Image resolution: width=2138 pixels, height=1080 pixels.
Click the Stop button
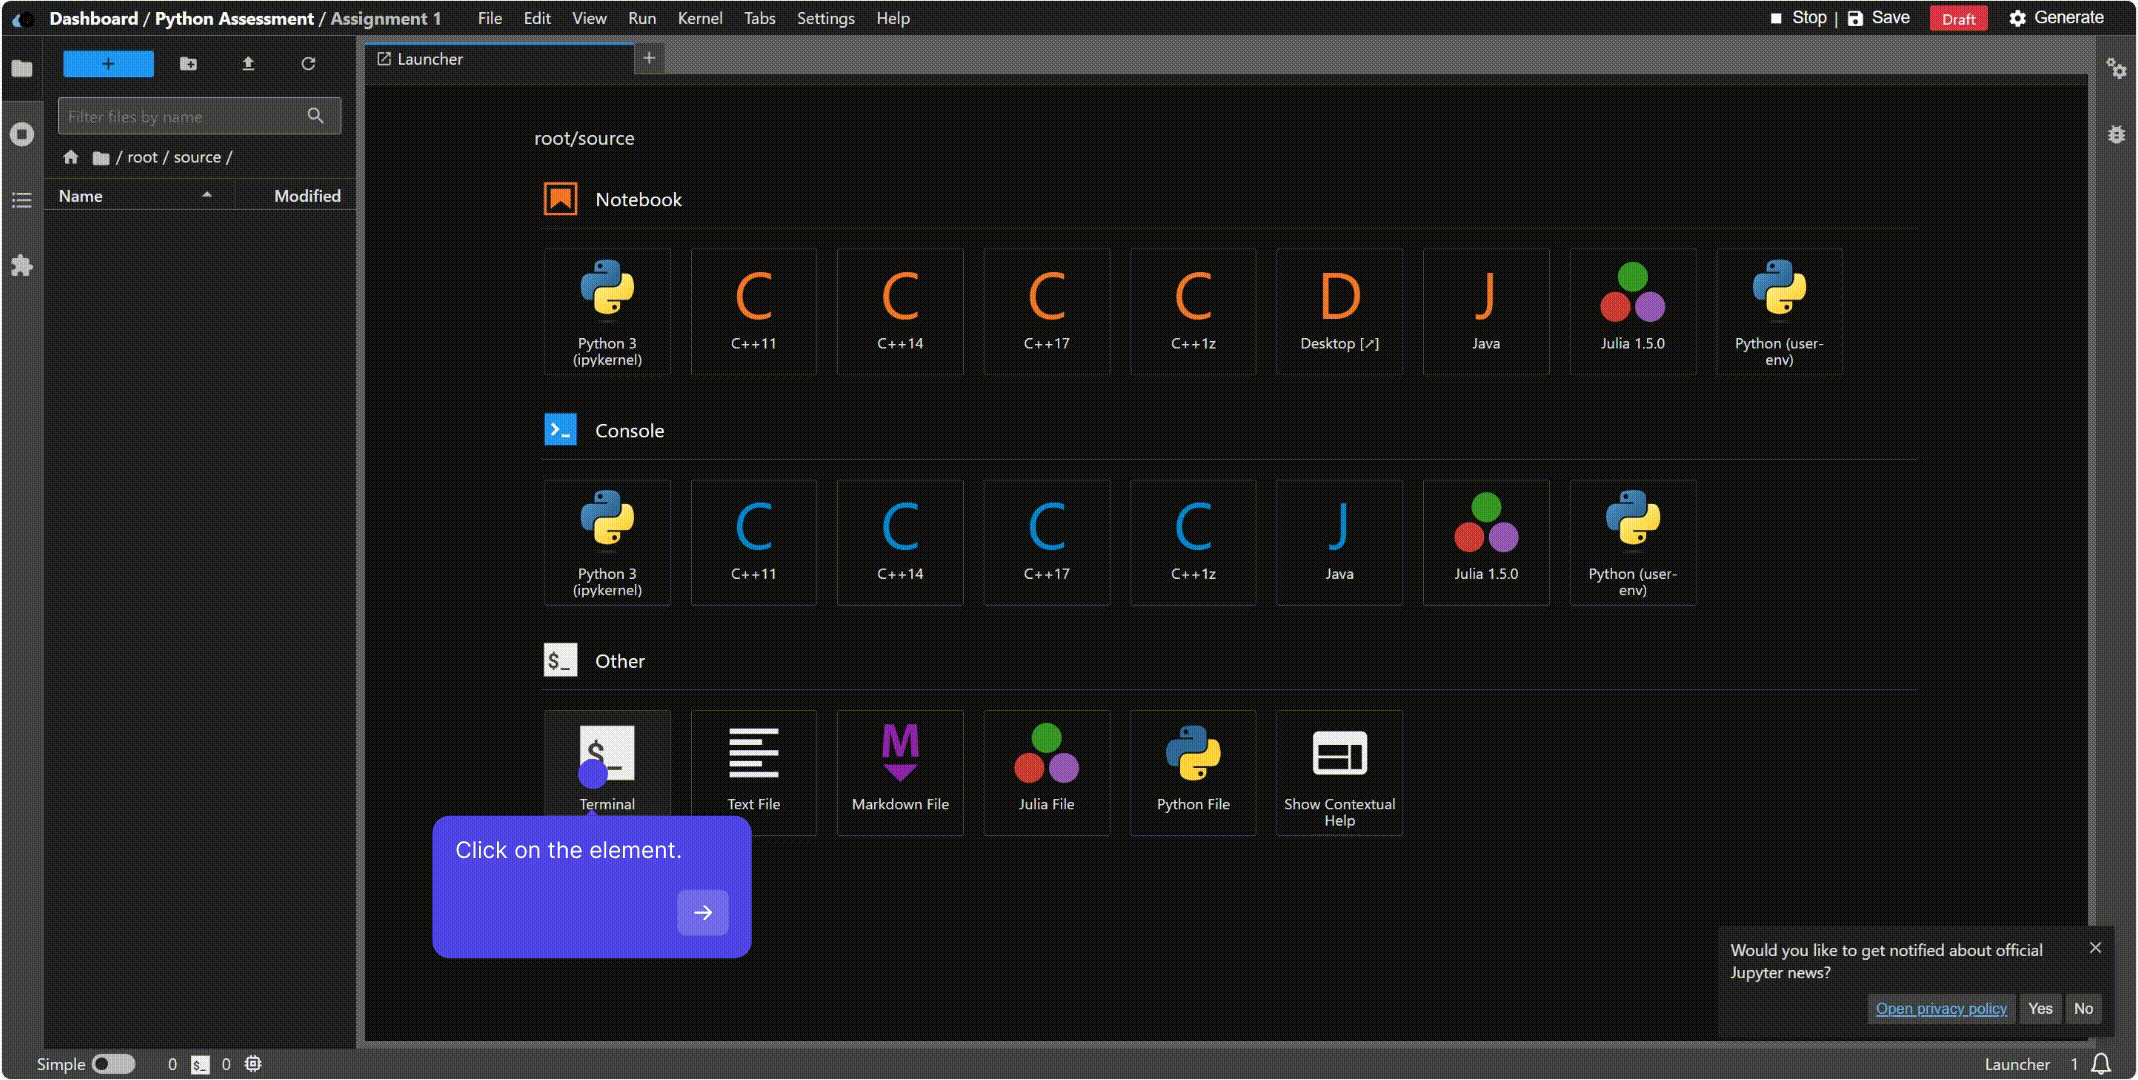coord(1798,18)
